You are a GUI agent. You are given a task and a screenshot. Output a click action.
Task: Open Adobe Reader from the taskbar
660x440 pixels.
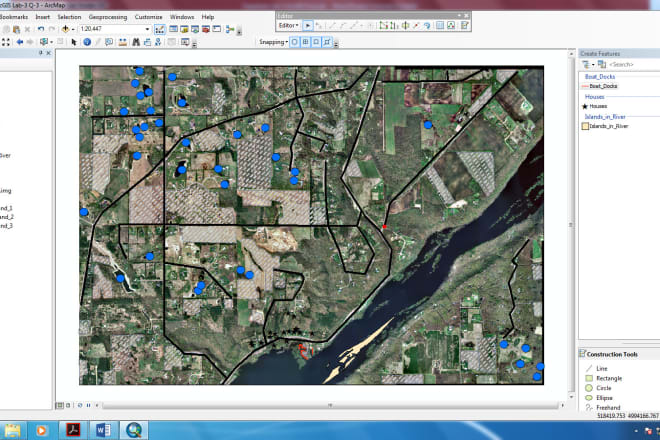pos(73,430)
